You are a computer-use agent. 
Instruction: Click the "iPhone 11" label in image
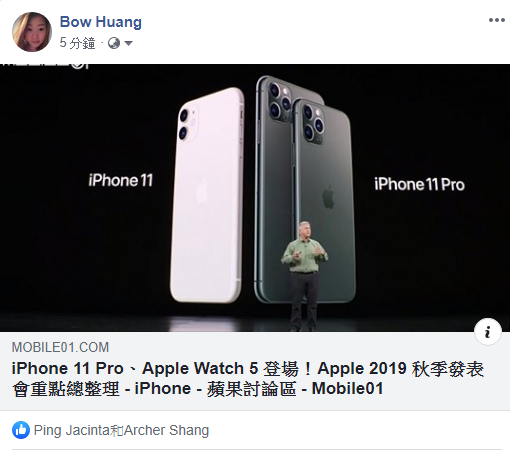pos(121,180)
